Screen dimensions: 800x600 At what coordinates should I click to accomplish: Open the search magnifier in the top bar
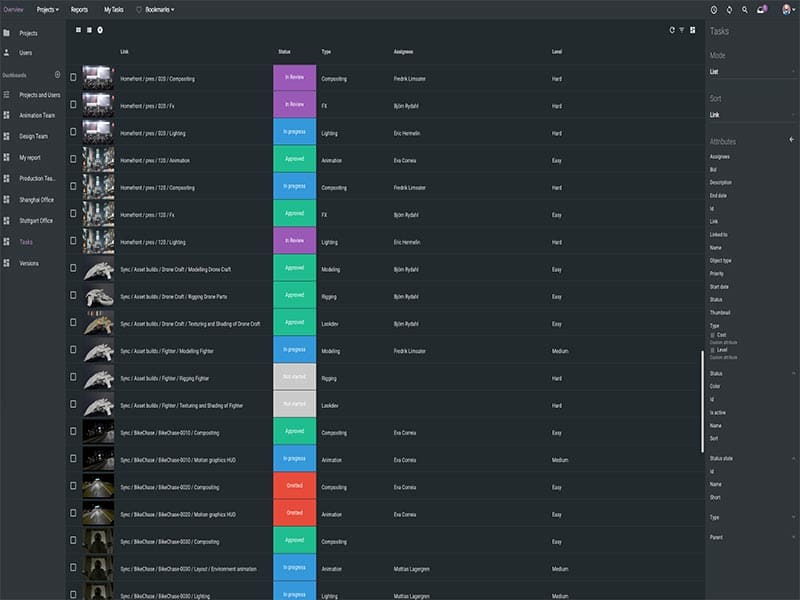point(744,9)
